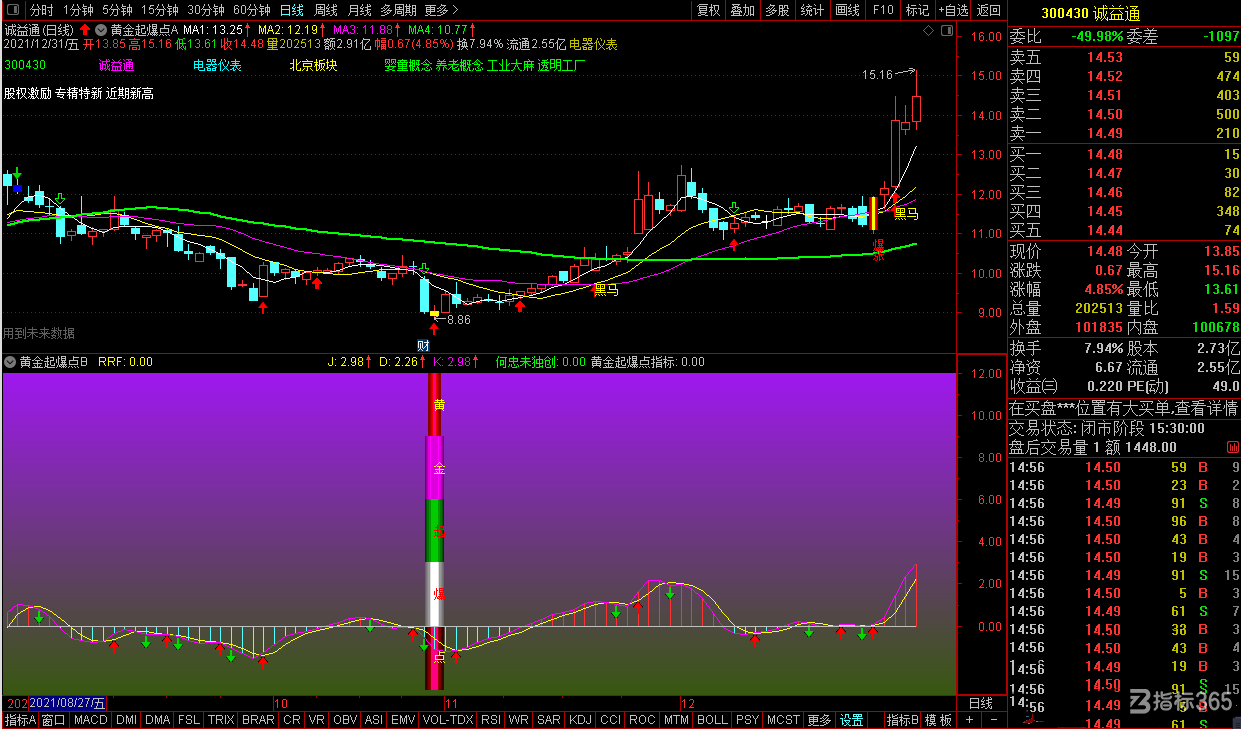Click the 养老概念 concept link
1241x729 pixels.
pos(459,66)
